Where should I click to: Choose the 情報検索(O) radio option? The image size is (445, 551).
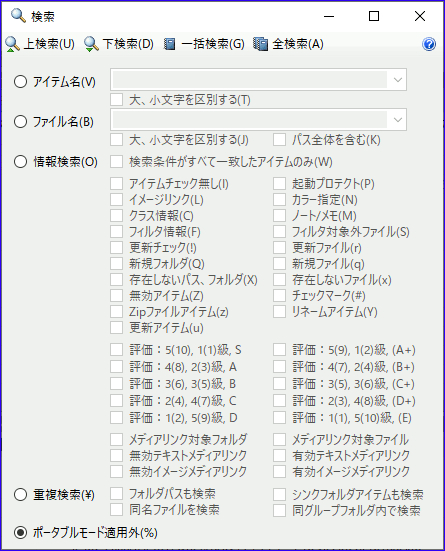(x=20, y=162)
